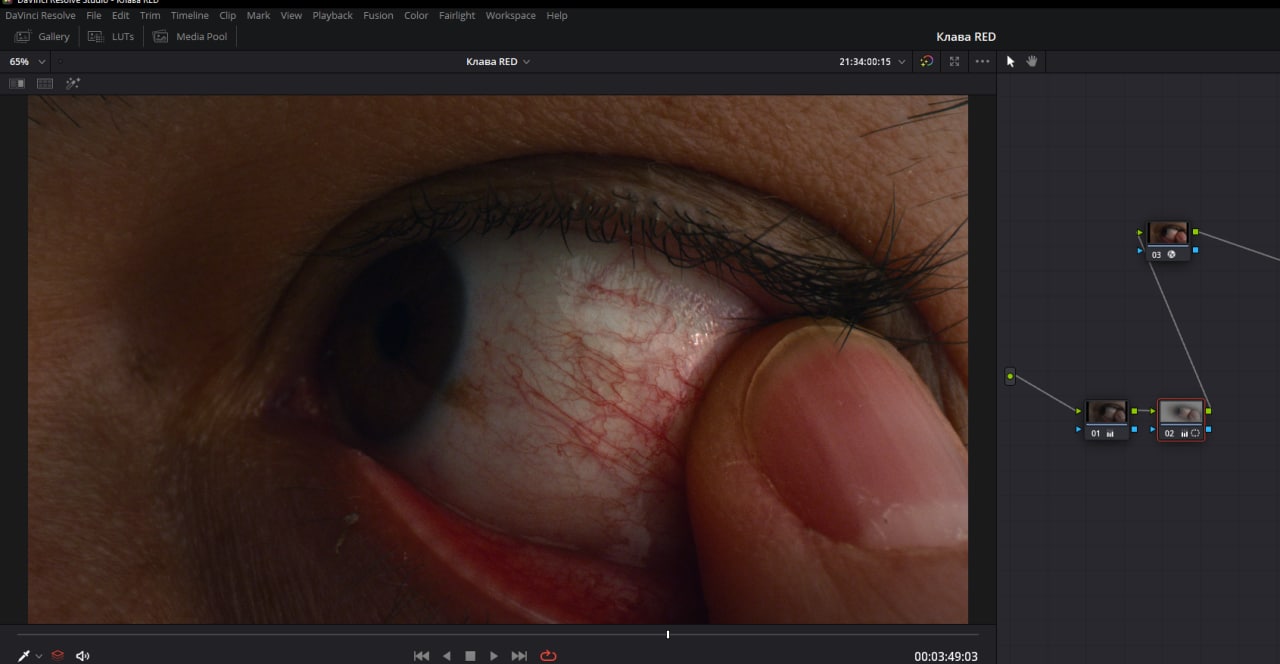1280x664 pixels.
Task: Open the viewer three-dot options menu
Action: (982, 61)
